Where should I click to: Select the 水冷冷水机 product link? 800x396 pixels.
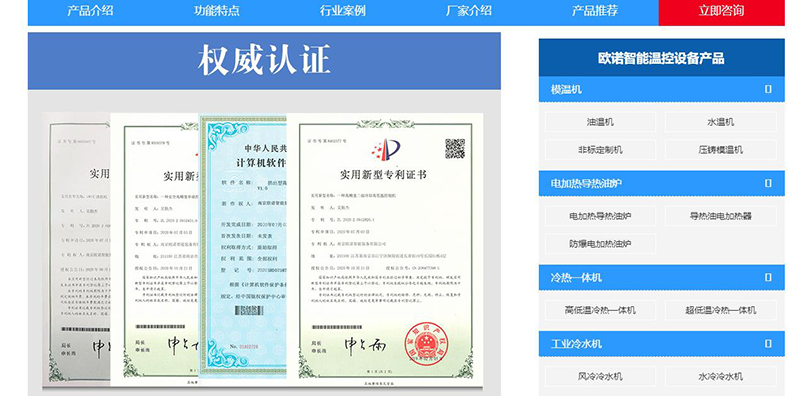[720, 376]
